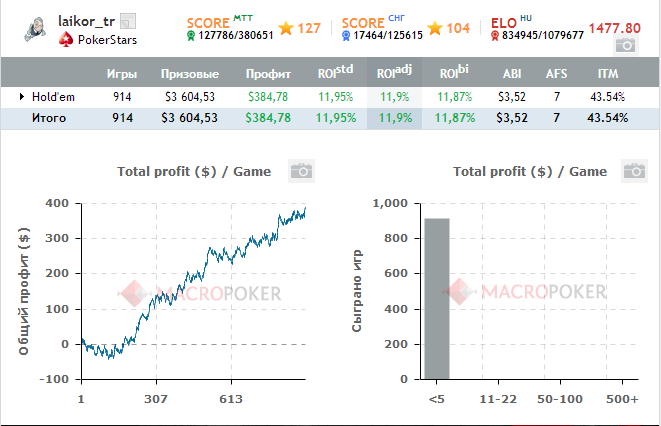Screen dimensions: 661x426
Task: Click the red ELO rank ribbon icon
Action: click(495, 36)
